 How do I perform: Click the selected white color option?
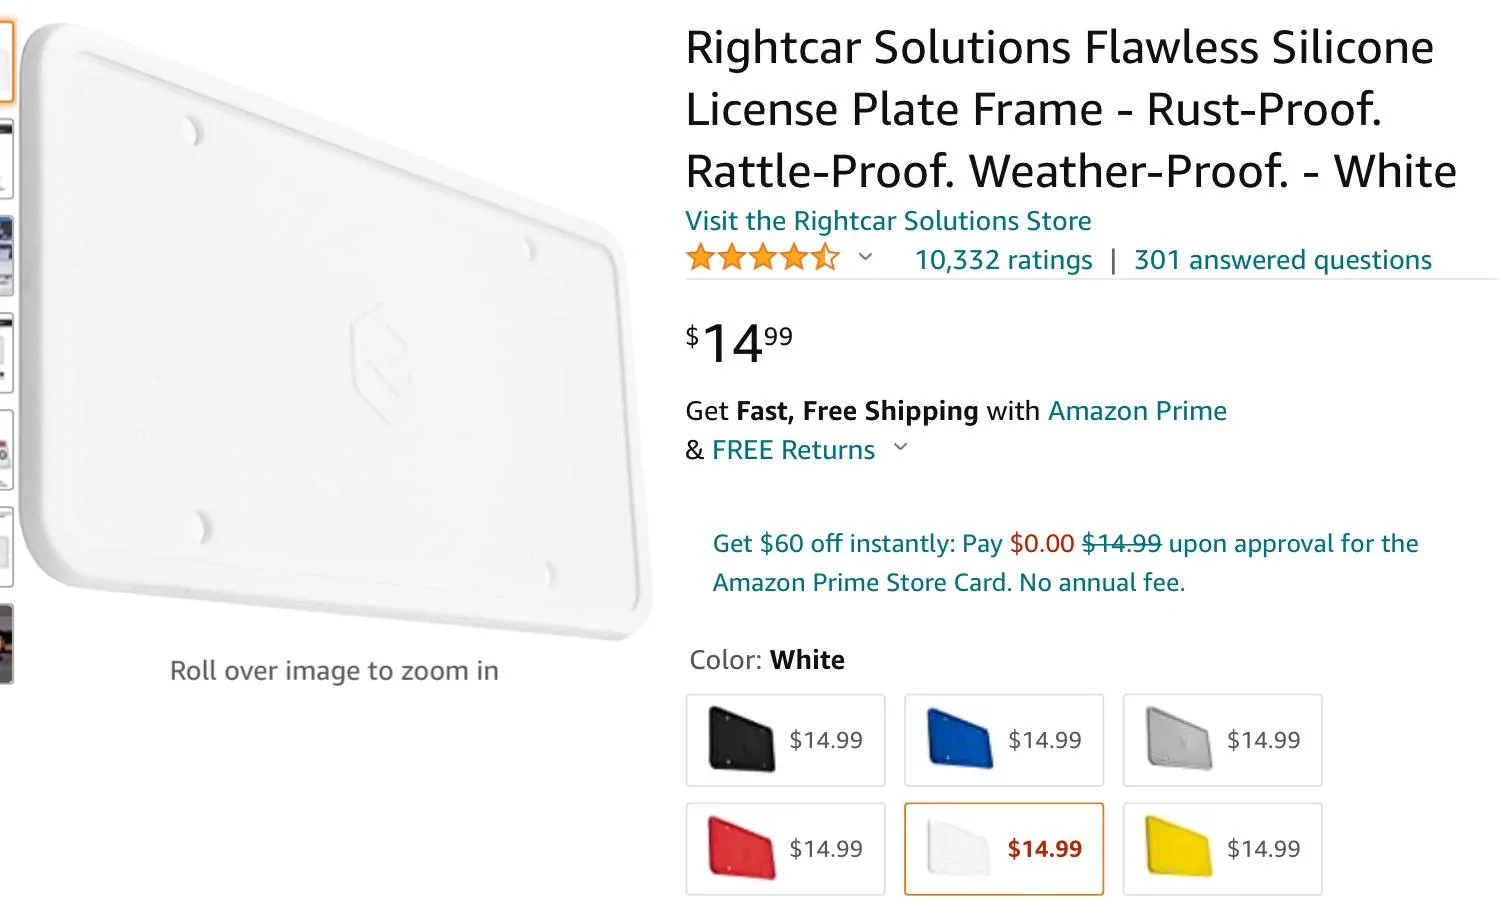point(1004,849)
